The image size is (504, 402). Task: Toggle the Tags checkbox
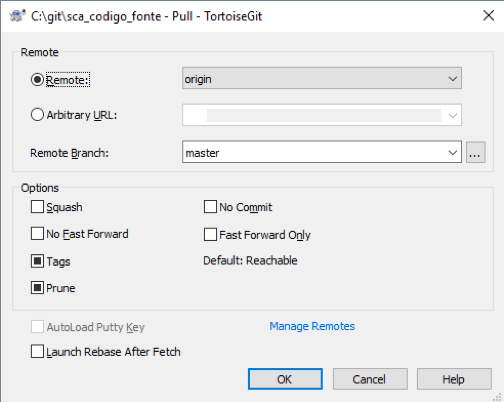(x=37, y=261)
